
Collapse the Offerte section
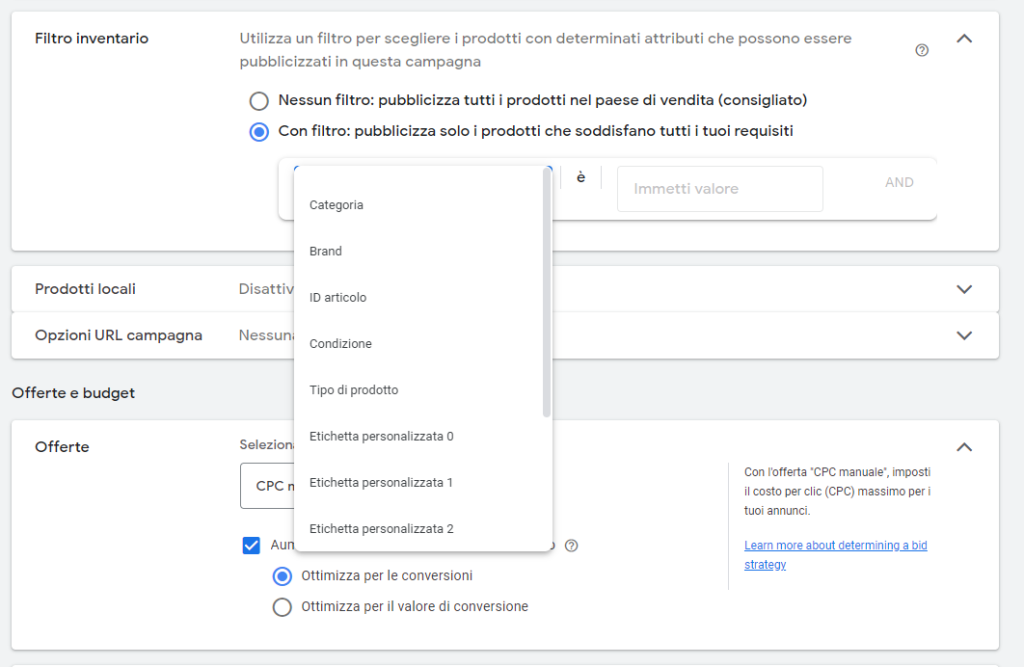pyautogui.click(x=964, y=447)
